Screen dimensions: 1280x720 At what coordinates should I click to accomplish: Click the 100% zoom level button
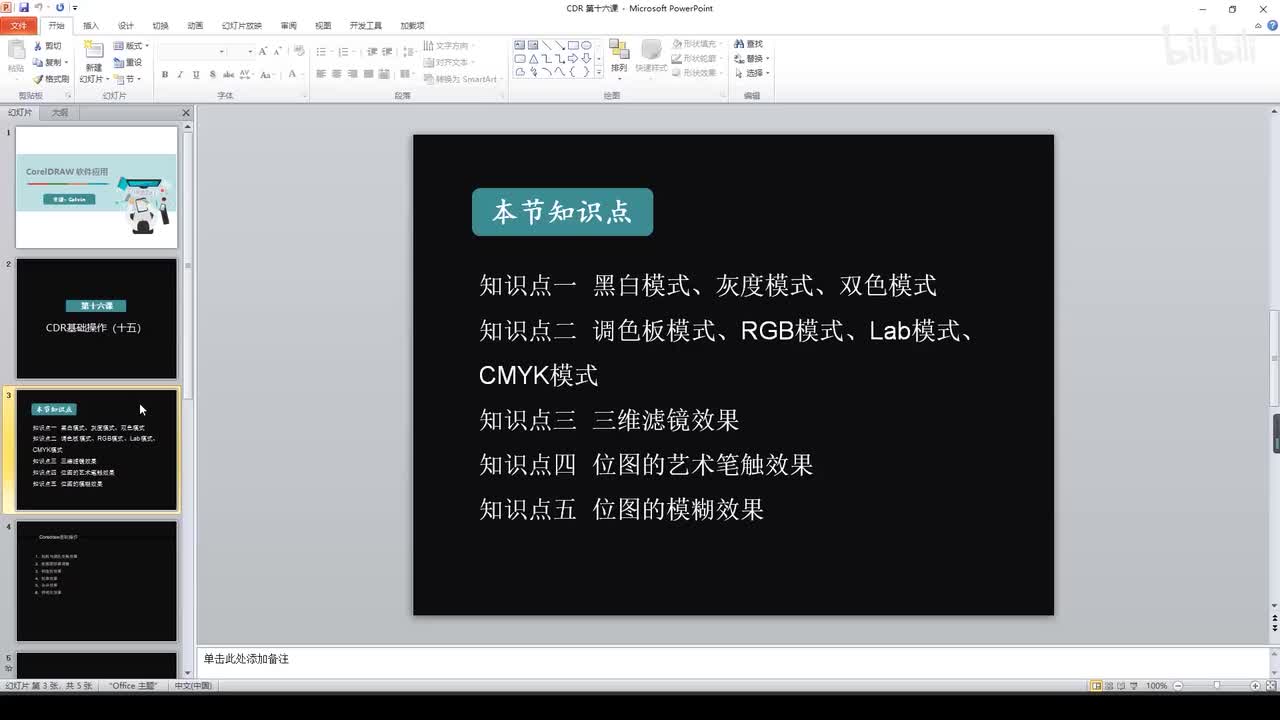(1156, 686)
